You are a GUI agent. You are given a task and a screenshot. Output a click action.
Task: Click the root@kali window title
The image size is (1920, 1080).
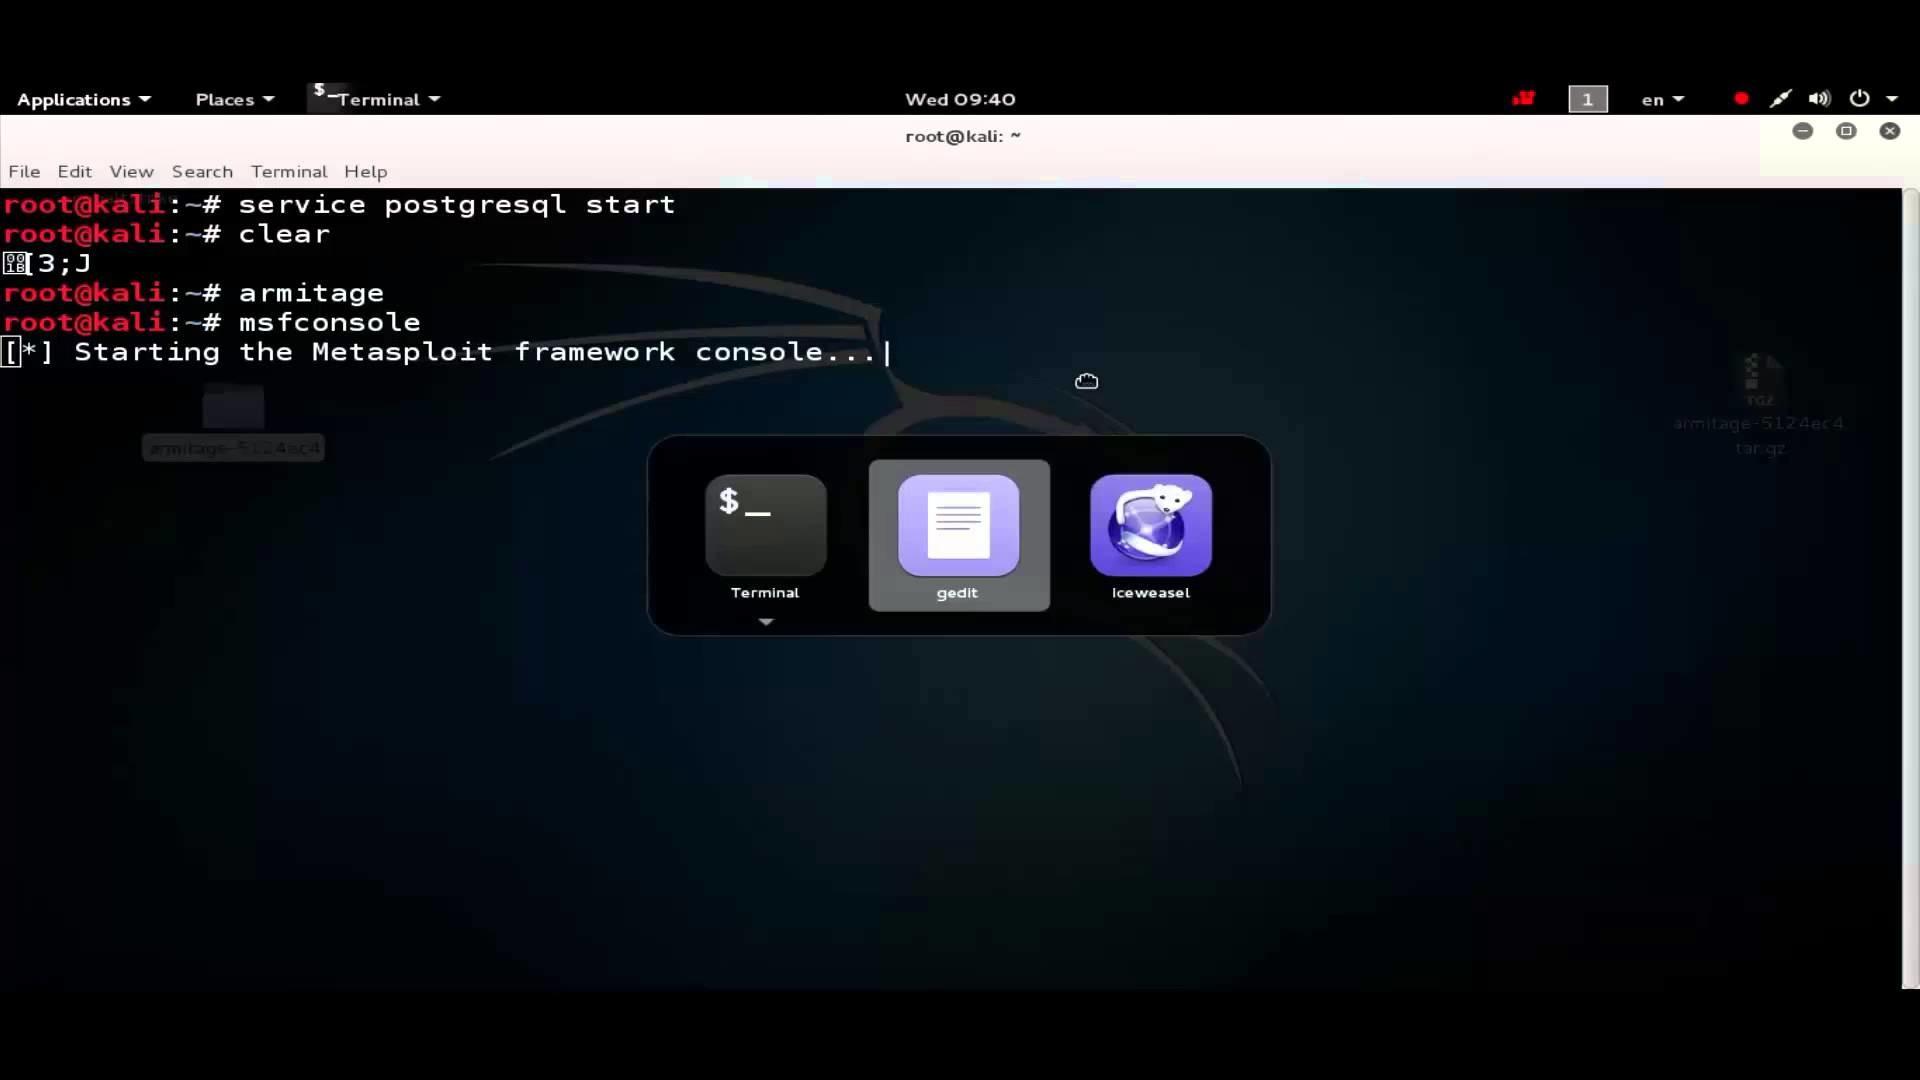pyautogui.click(x=962, y=136)
